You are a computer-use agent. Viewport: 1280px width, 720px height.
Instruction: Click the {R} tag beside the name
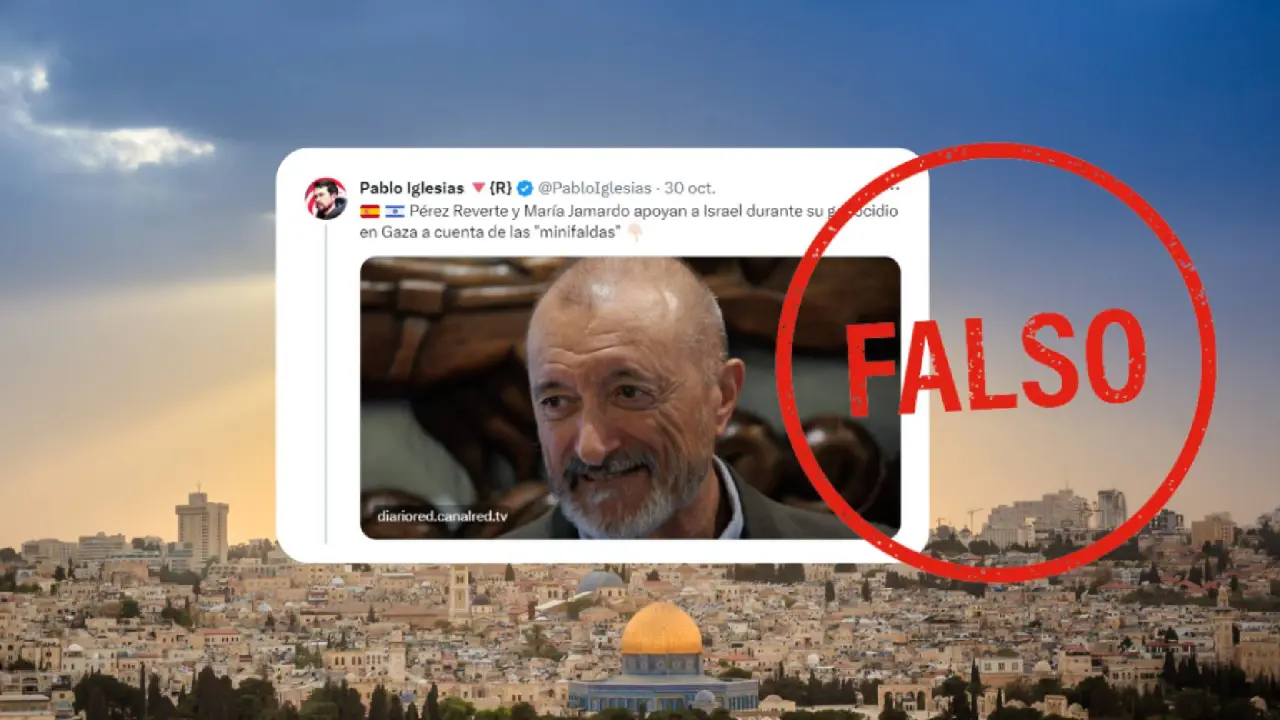pyautogui.click(x=501, y=188)
